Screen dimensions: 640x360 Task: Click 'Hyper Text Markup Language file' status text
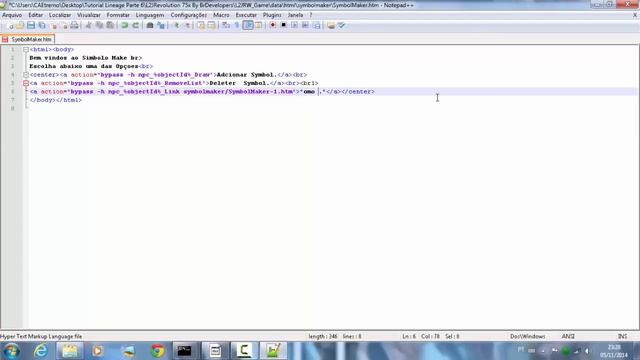[41, 336]
